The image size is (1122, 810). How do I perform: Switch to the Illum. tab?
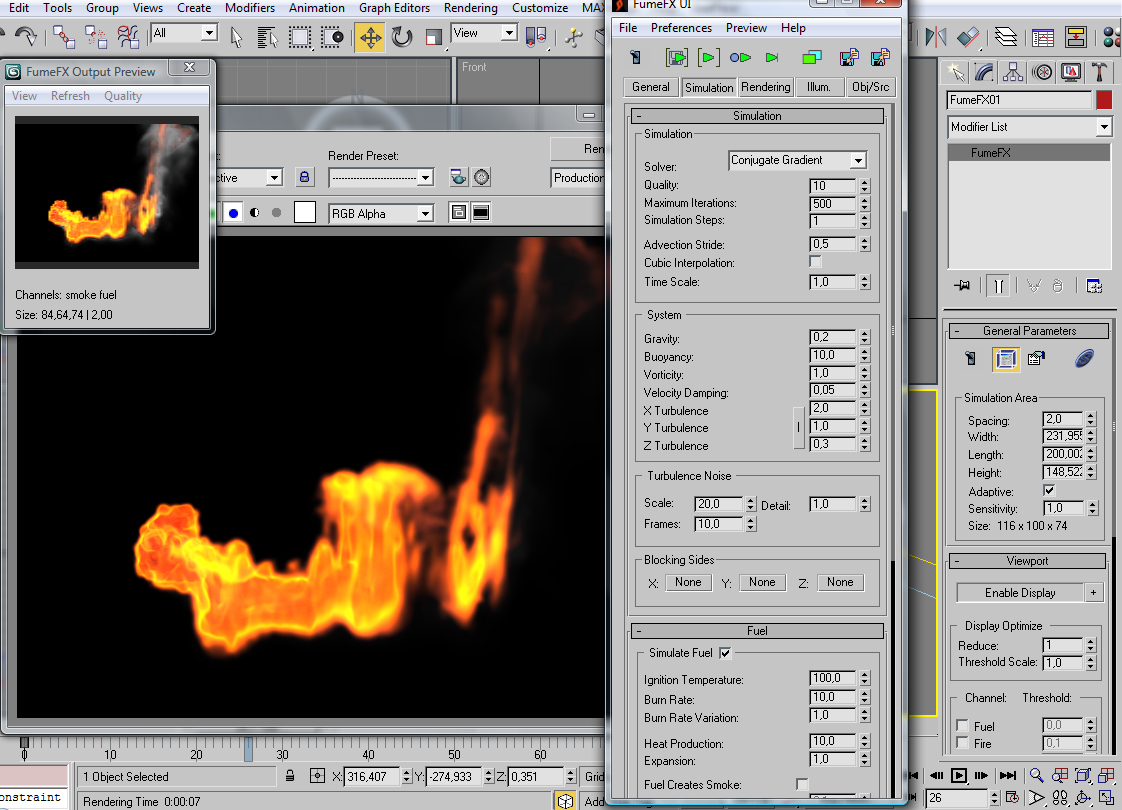tap(819, 87)
